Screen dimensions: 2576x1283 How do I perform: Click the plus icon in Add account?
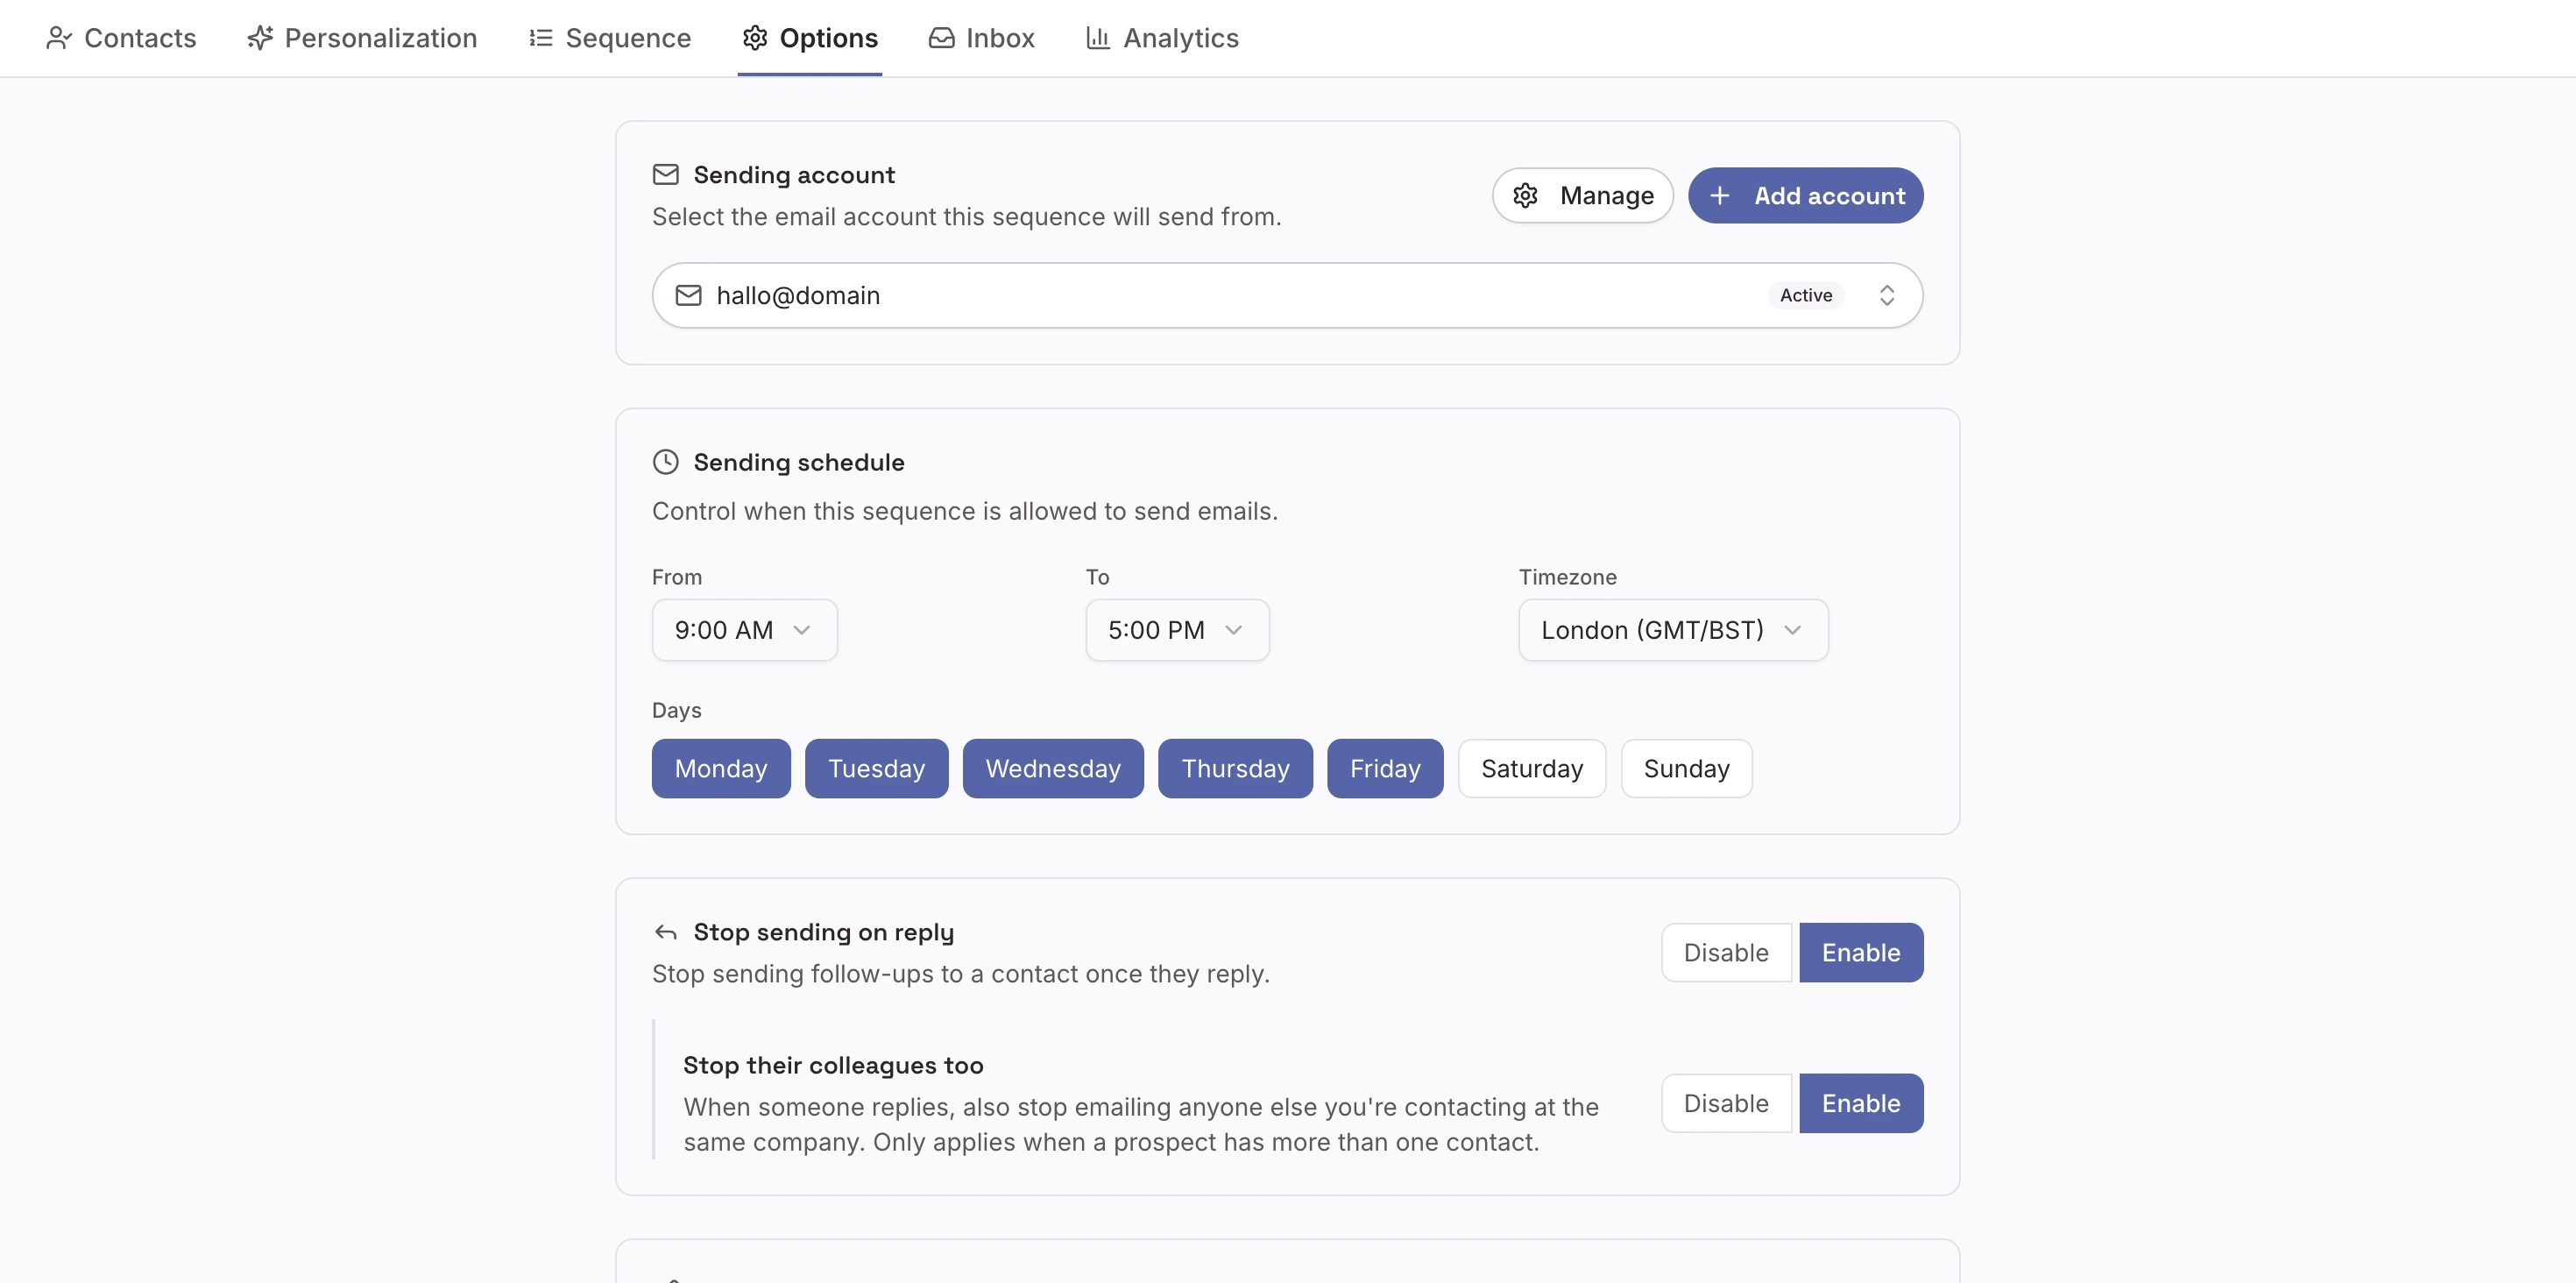pos(1720,195)
